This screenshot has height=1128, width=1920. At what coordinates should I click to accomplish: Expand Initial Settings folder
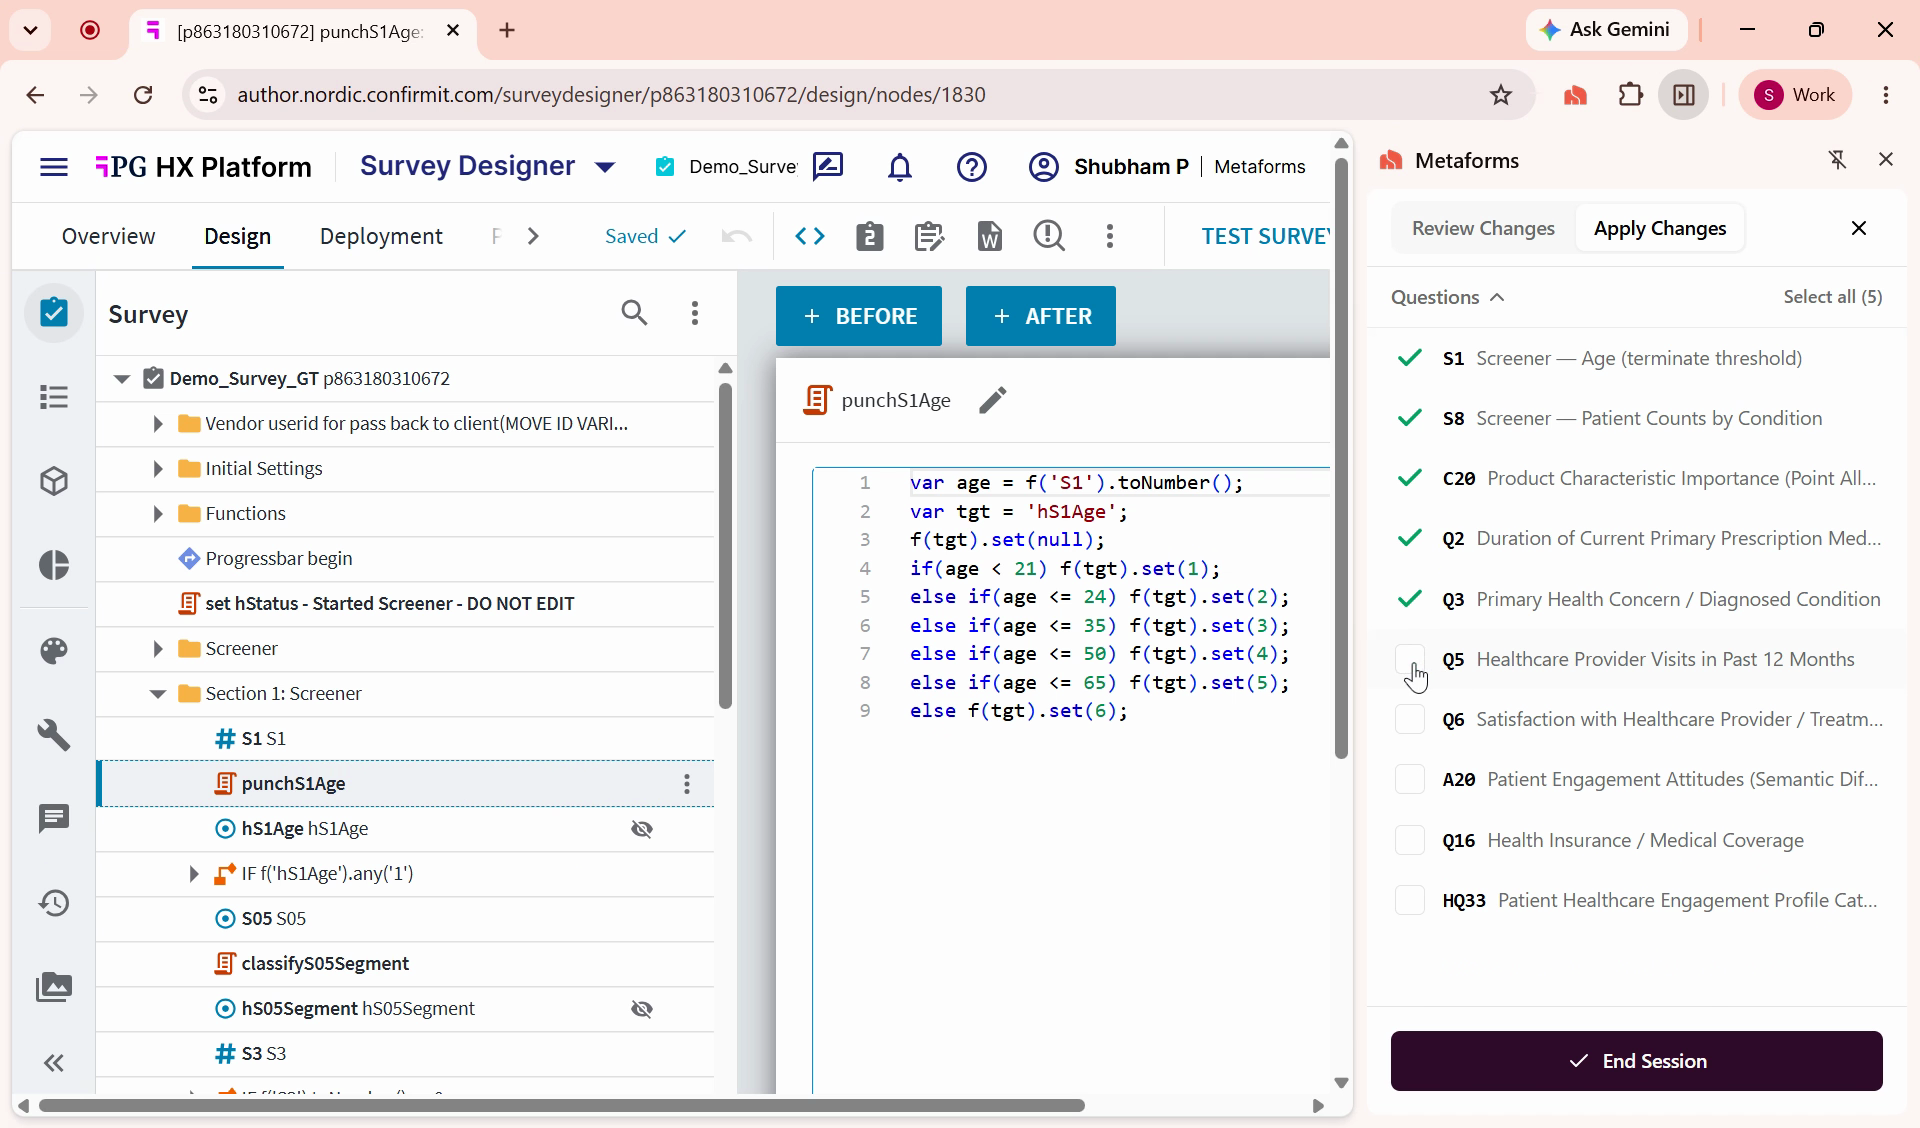pos(157,469)
